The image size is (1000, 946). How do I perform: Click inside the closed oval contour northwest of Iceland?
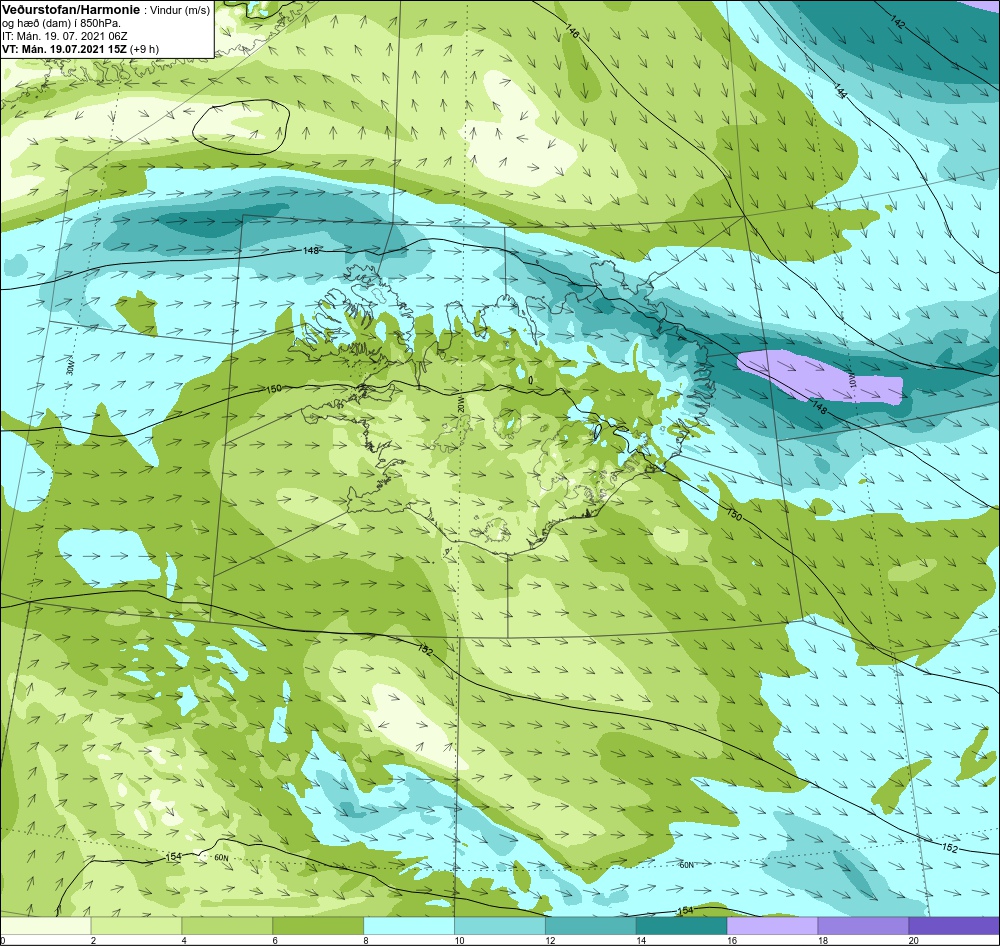pos(241,126)
